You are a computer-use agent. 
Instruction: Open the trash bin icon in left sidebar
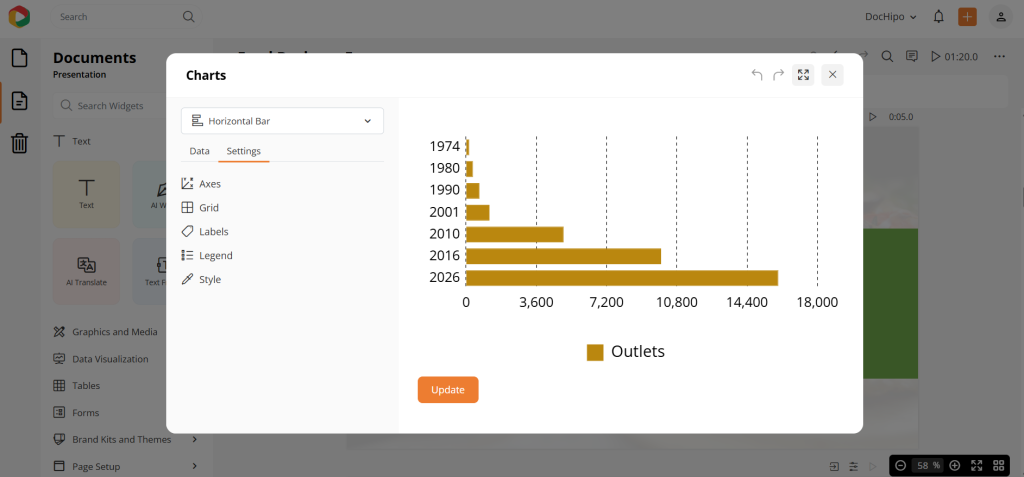click(x=20, y=142)
